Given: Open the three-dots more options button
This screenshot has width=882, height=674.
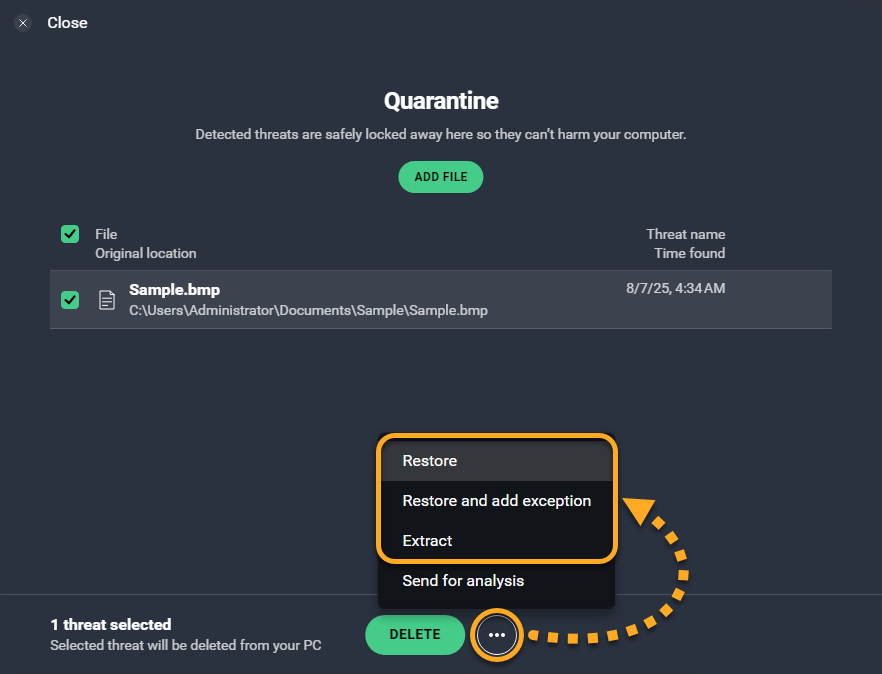Looking at the screenshot, I should tap(497, 635).
